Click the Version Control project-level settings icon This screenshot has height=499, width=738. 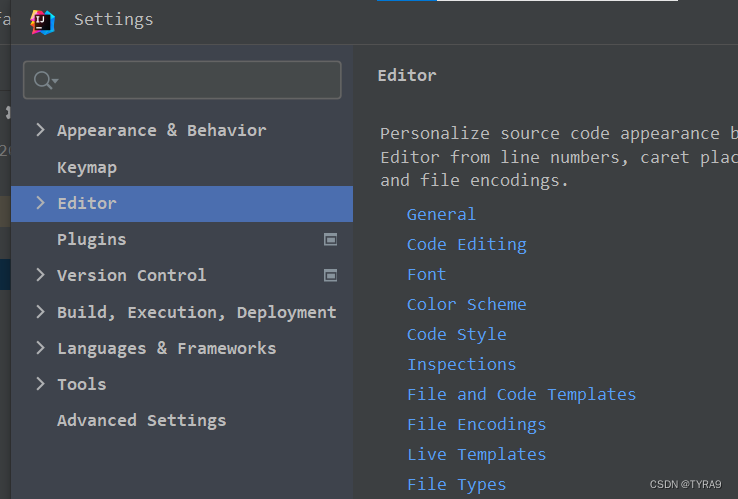(330, 276)
